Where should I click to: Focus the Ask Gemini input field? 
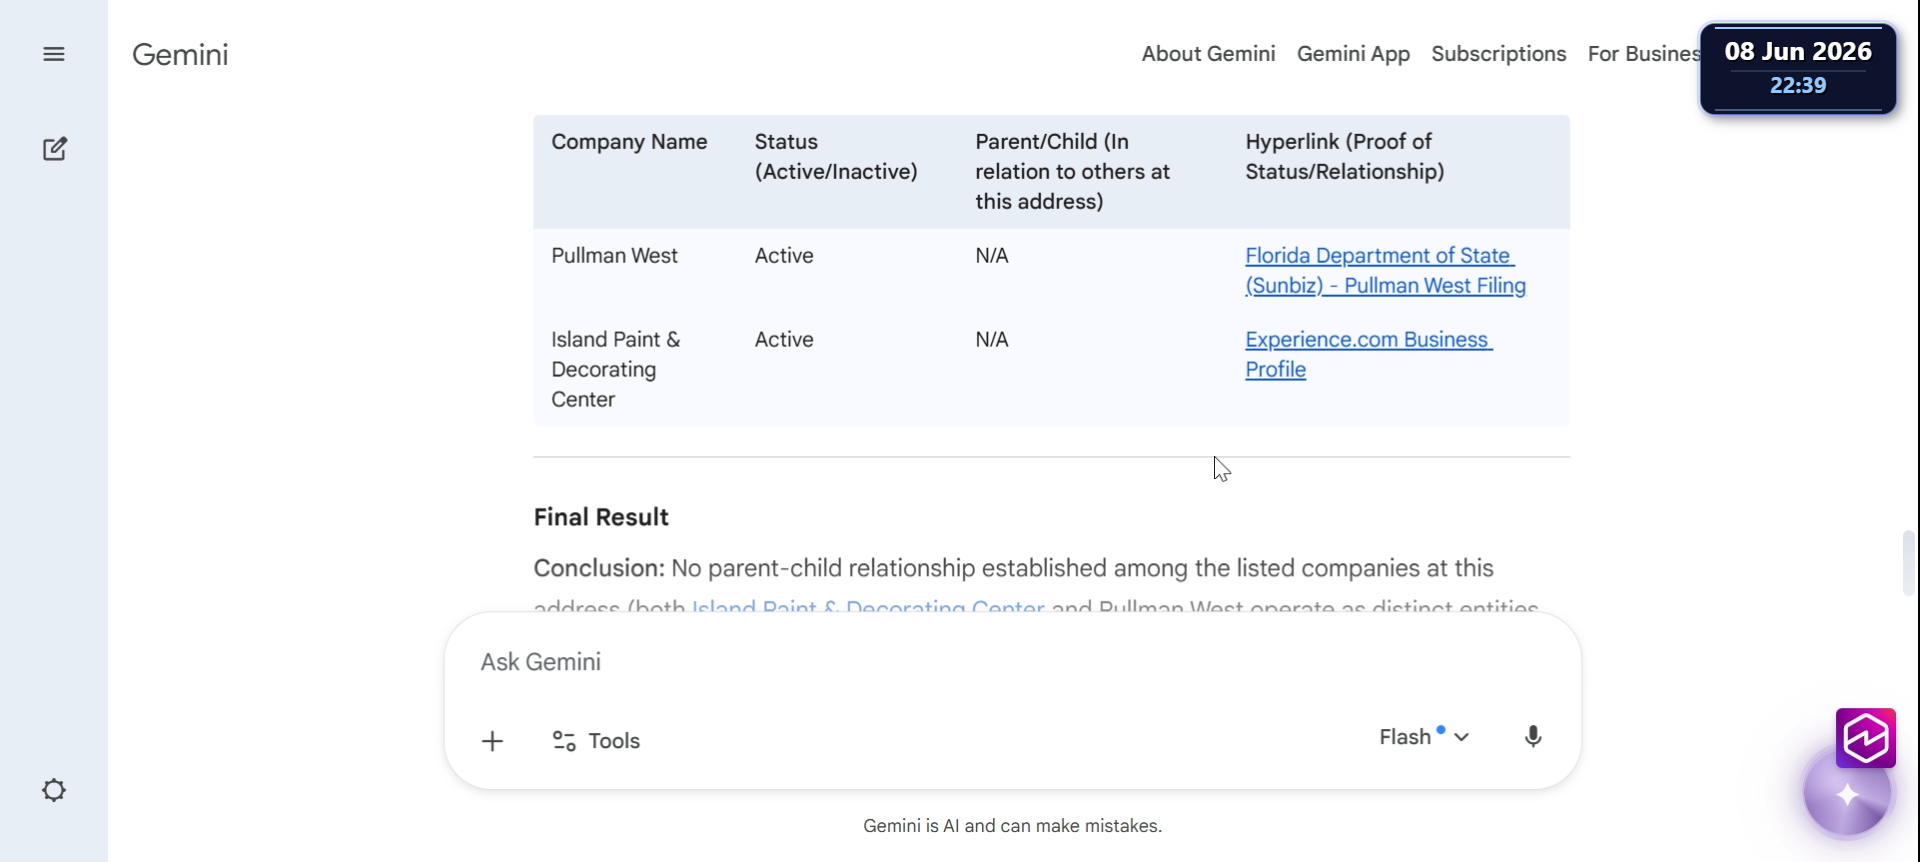tap(1012, 662)
